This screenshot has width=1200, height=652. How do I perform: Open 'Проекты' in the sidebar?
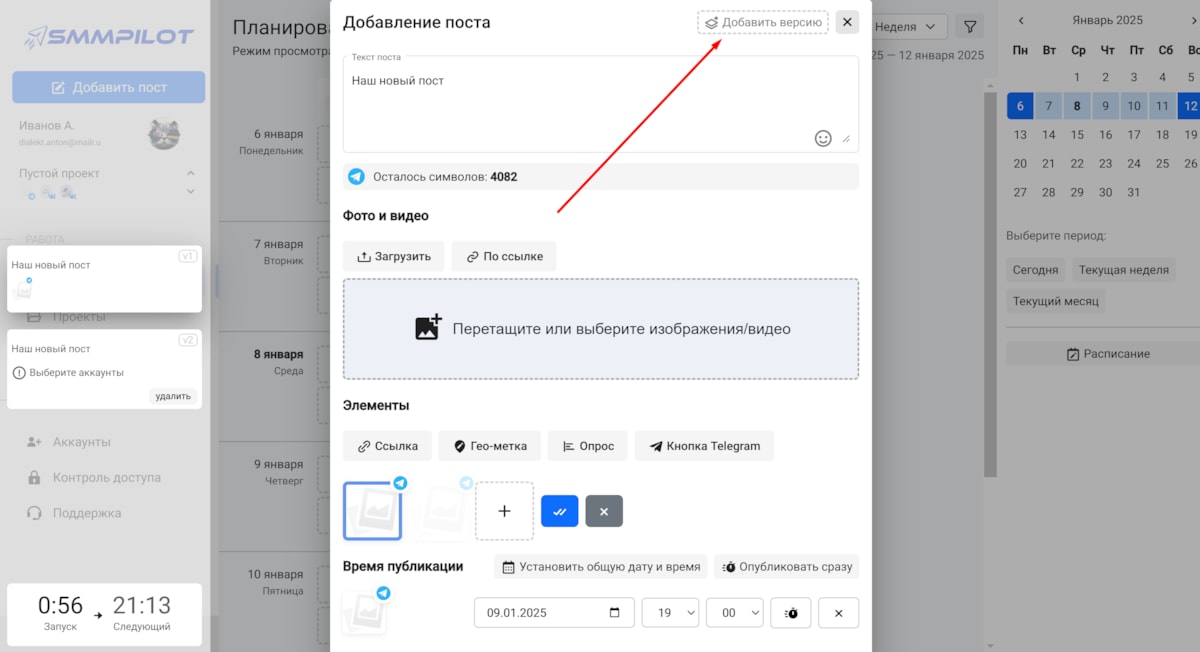point(79,316)
